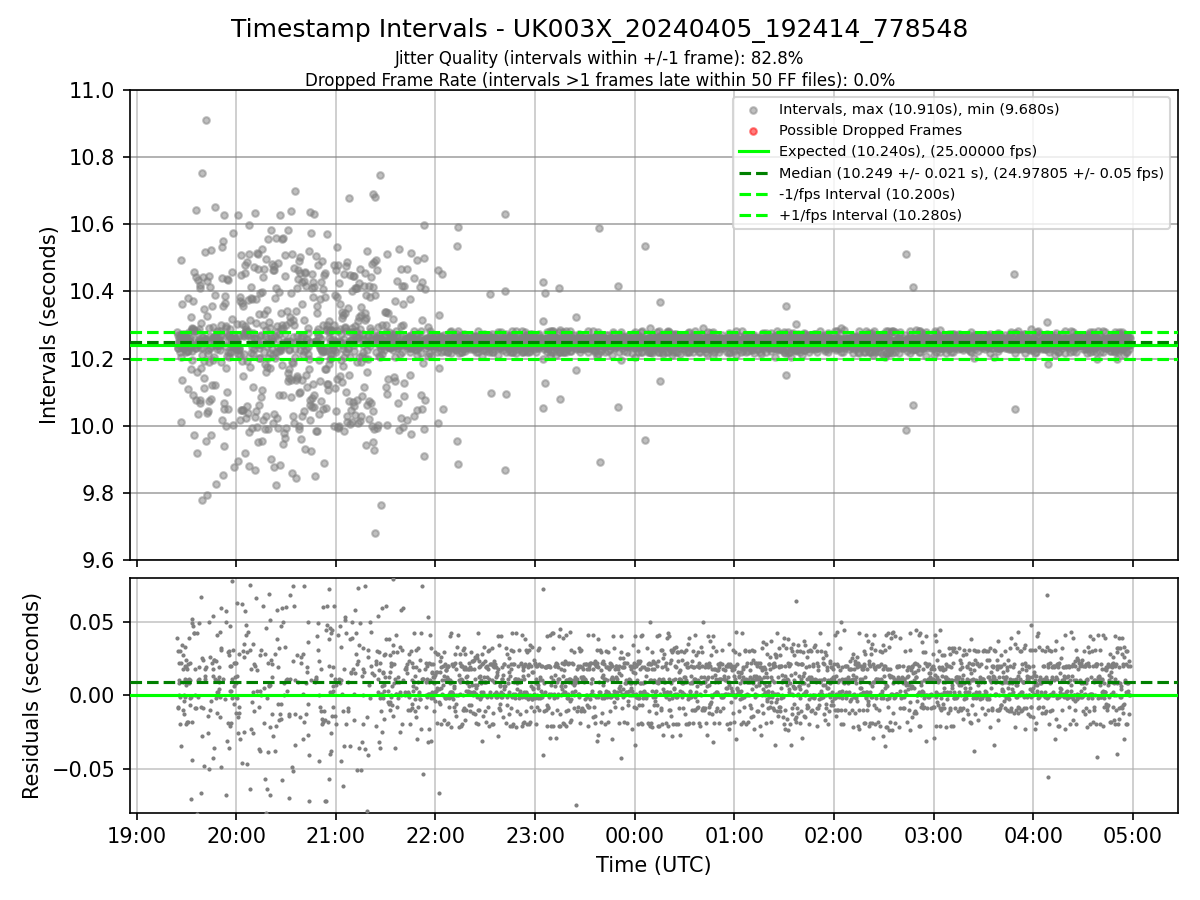Click the y-axis tick label 10.8

pyautogui.click(x=94, y=158)
